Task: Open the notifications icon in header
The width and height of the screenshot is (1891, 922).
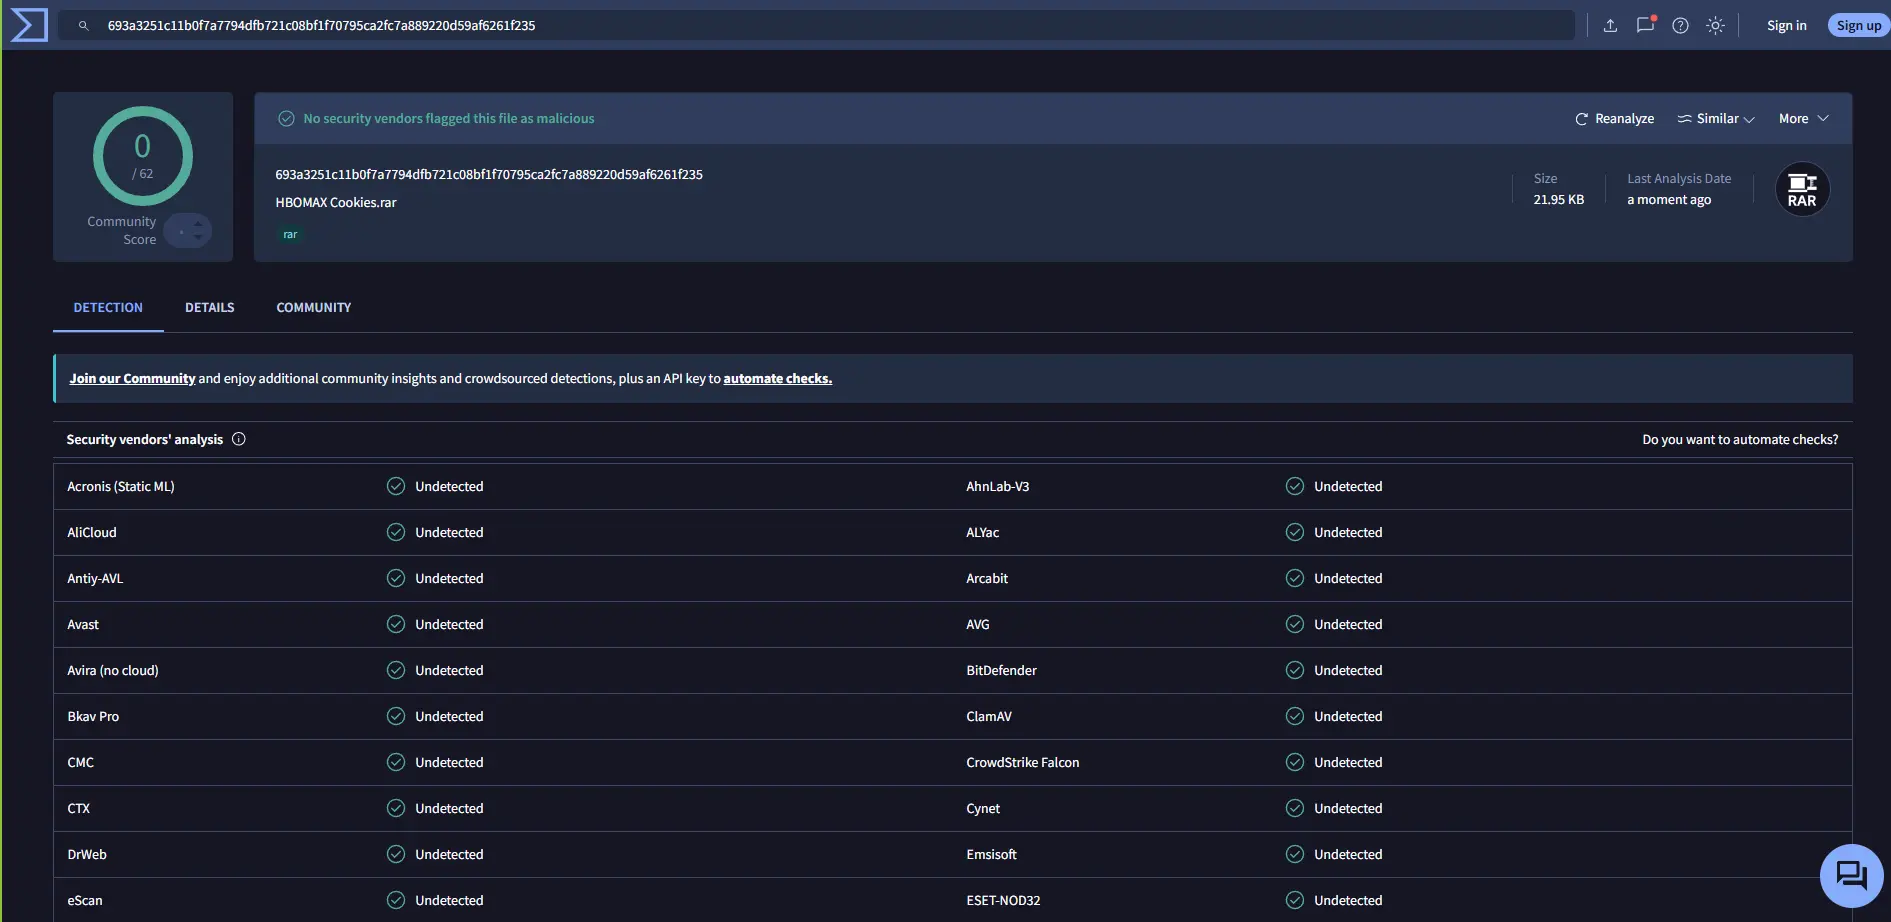Action: click(1645, 25)
